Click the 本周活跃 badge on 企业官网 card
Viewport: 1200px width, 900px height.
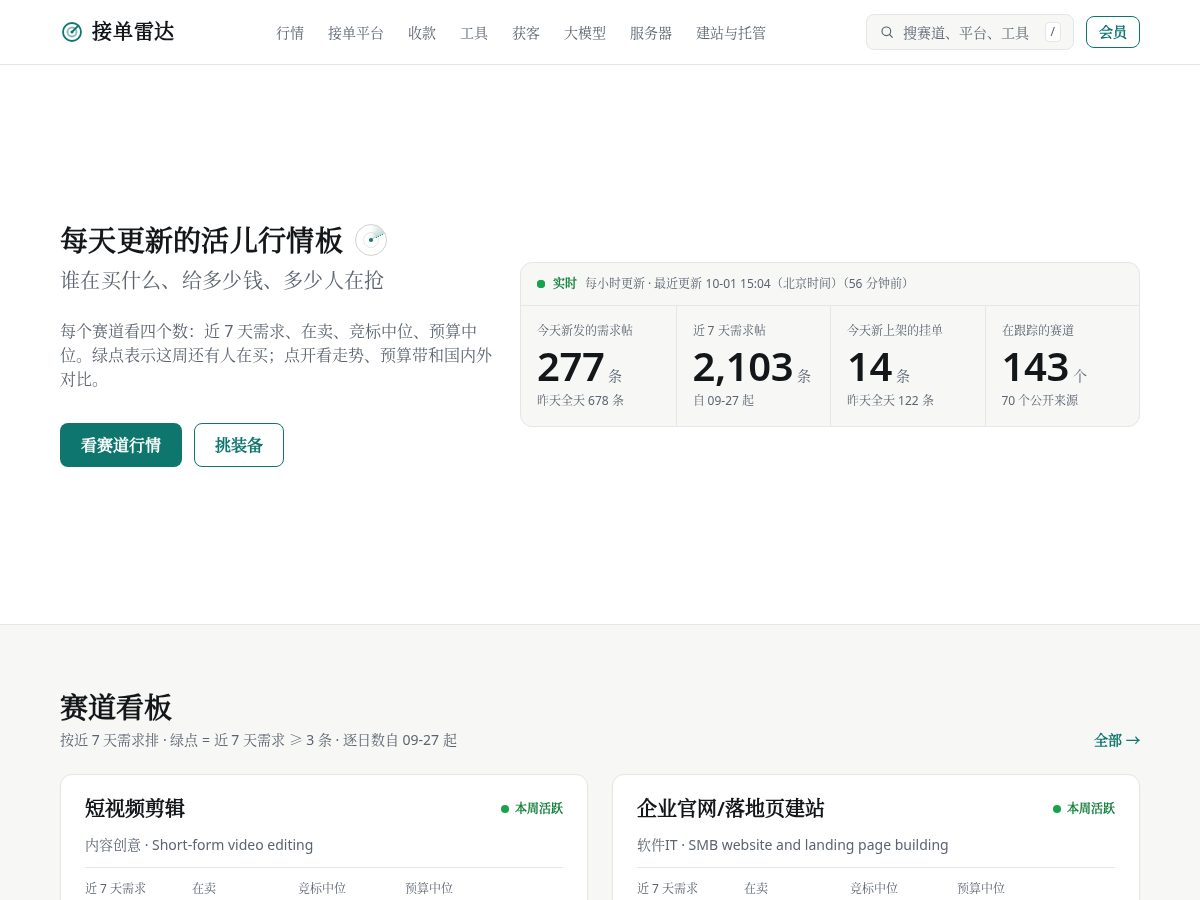click(x=1084, y=808)
